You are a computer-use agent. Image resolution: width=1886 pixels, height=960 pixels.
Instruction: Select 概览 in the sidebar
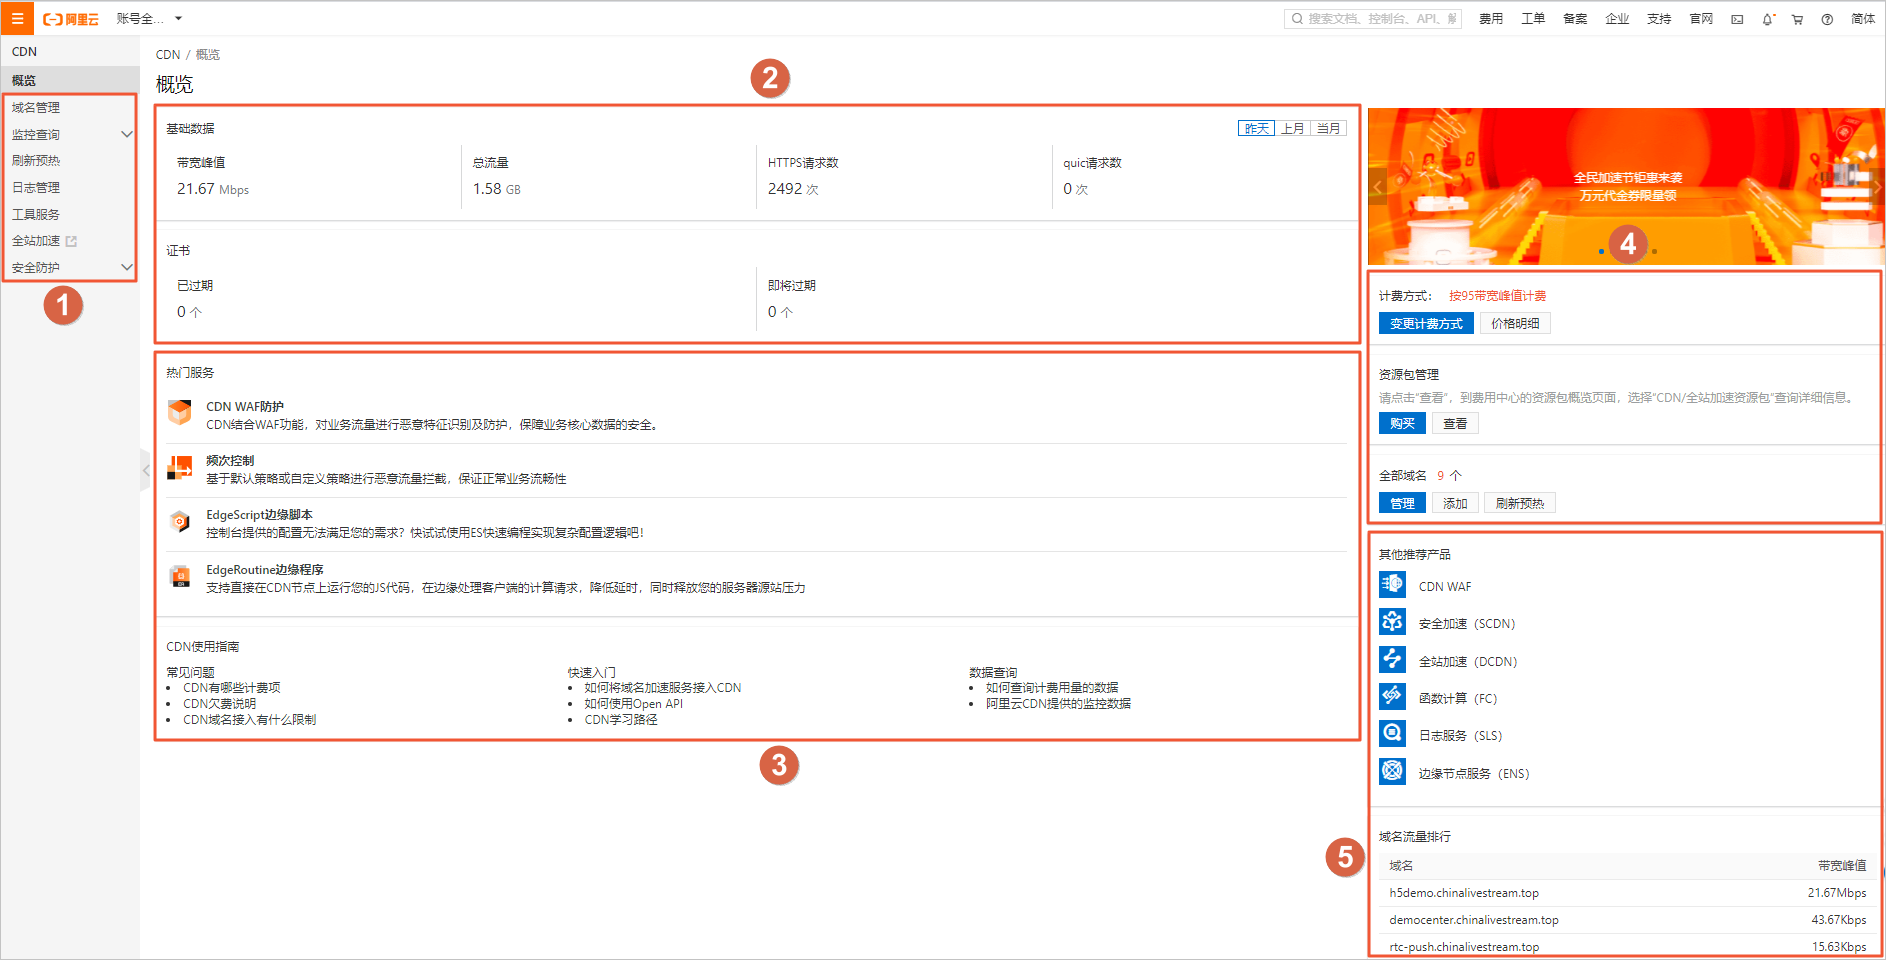point(70,80)
